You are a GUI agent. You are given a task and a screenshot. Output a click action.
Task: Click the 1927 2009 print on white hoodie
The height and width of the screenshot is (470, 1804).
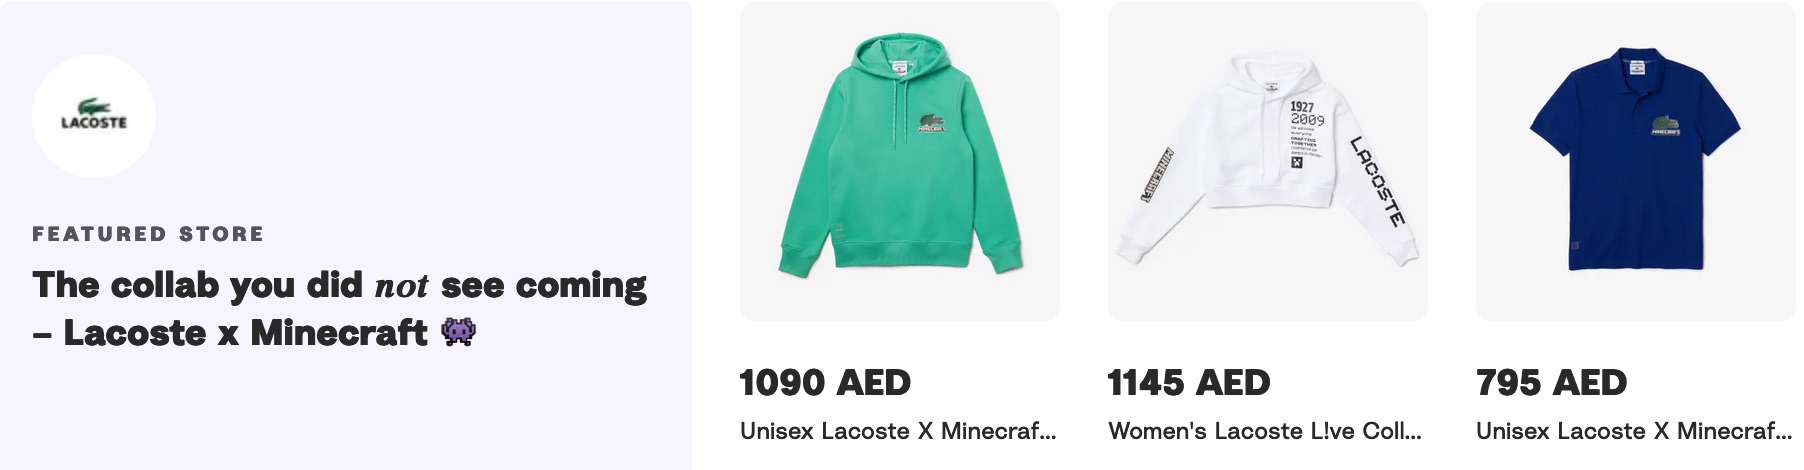1306,113
